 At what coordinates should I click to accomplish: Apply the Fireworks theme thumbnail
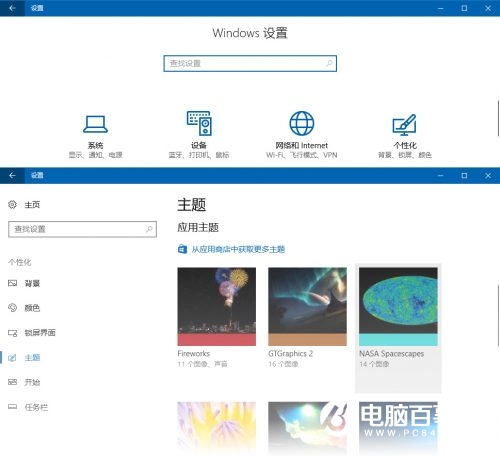click(x=217, y=306)
